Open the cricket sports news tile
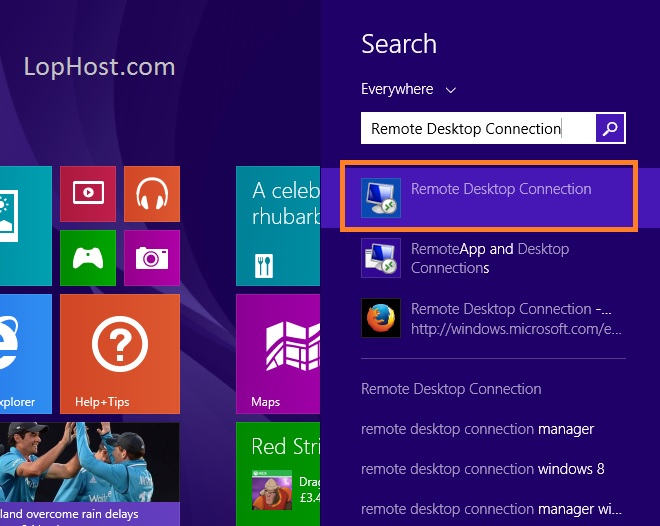The image size is (660, 526). coord(90,474)
